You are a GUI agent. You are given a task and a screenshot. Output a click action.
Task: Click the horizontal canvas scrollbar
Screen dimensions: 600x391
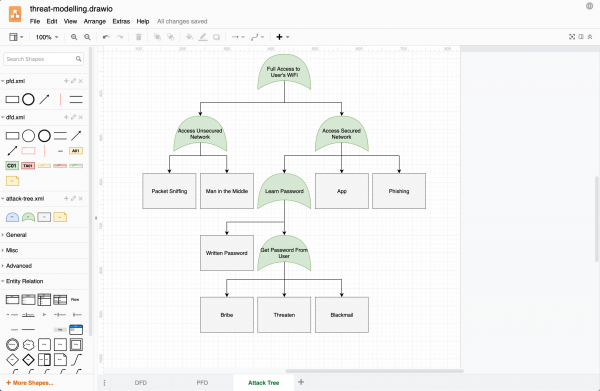tap(374, 371)
